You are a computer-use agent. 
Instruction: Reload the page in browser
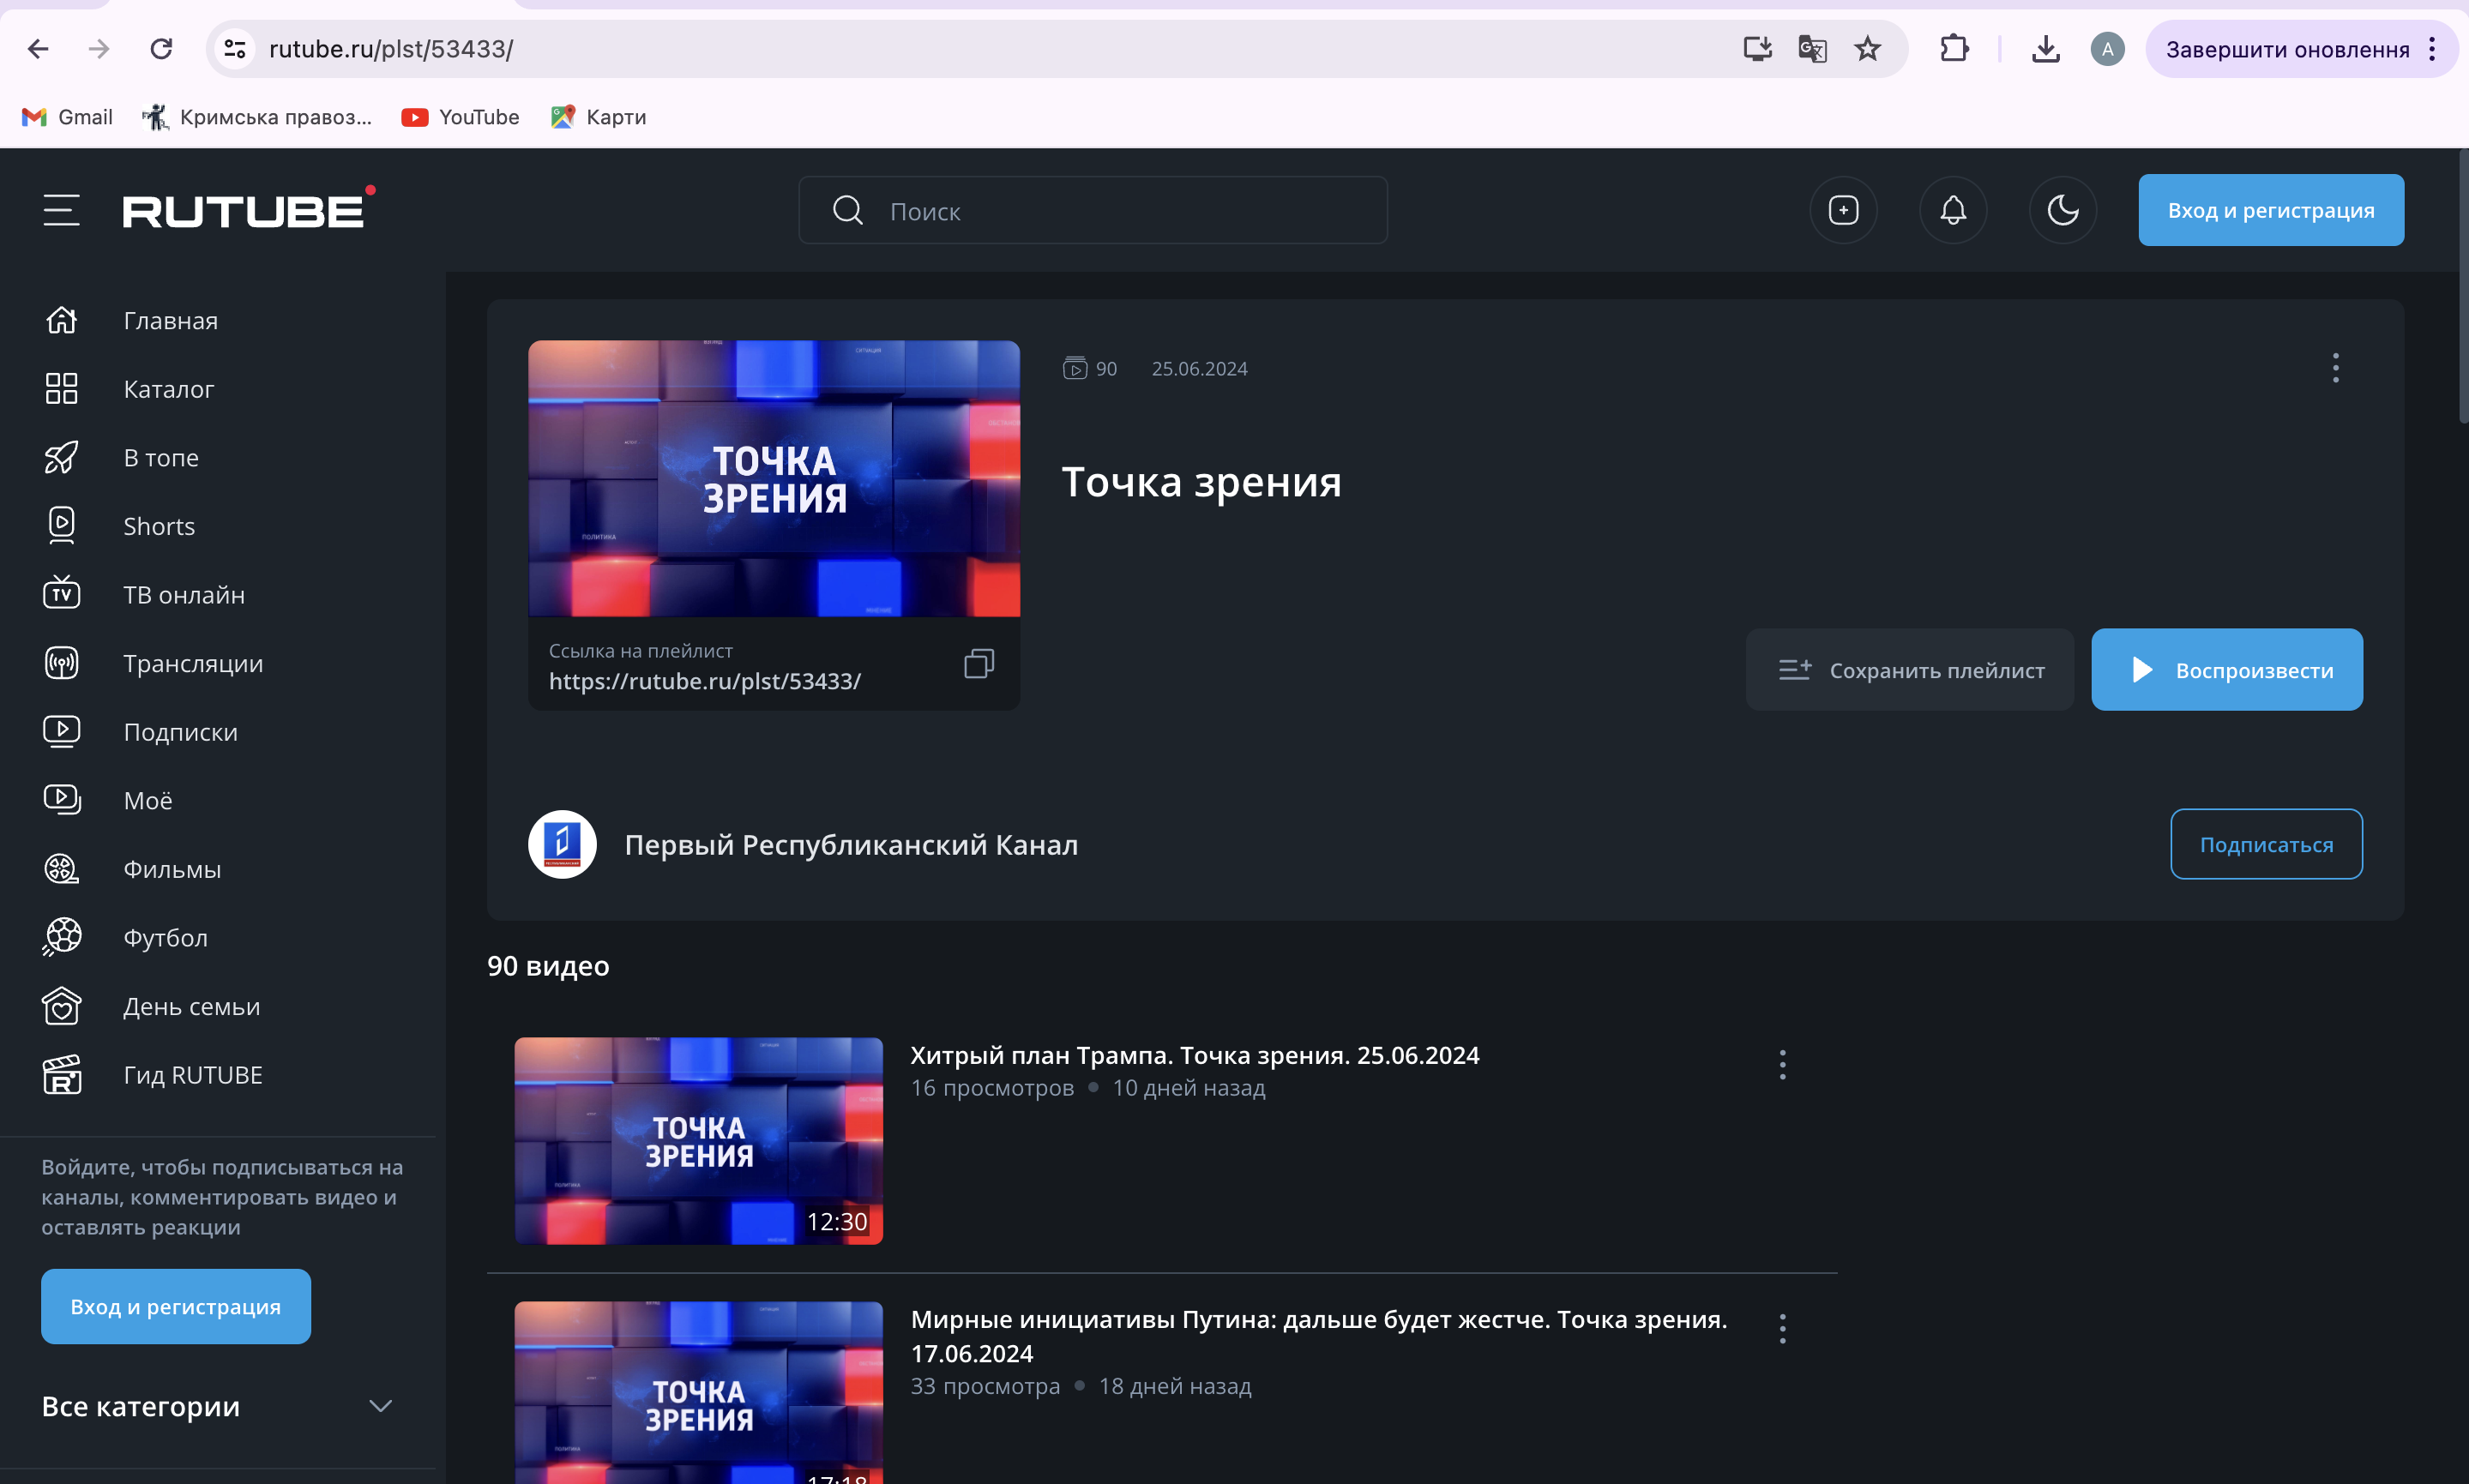(161, 49)
